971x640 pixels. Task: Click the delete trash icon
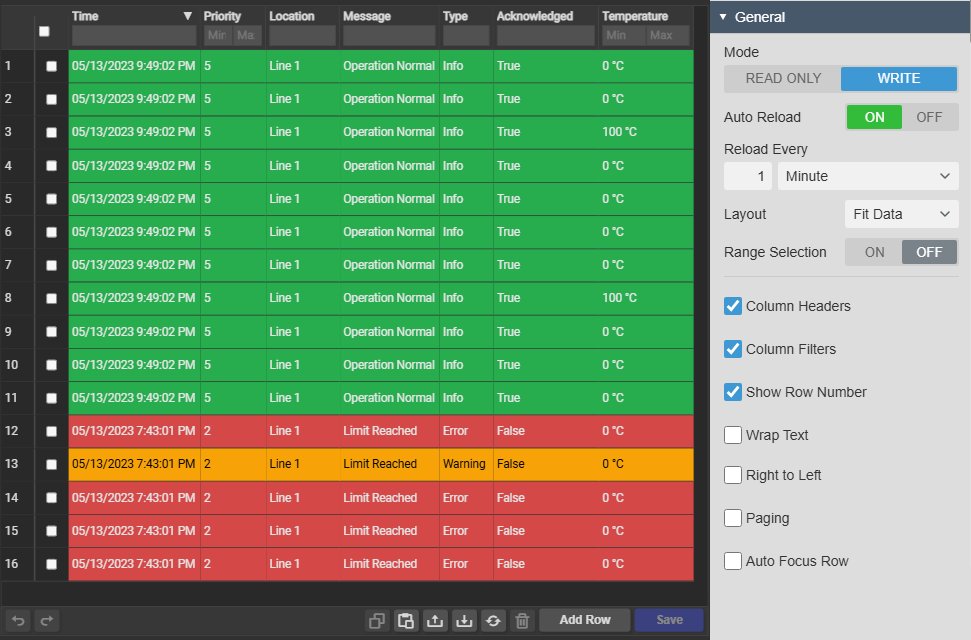pos(522,620)
